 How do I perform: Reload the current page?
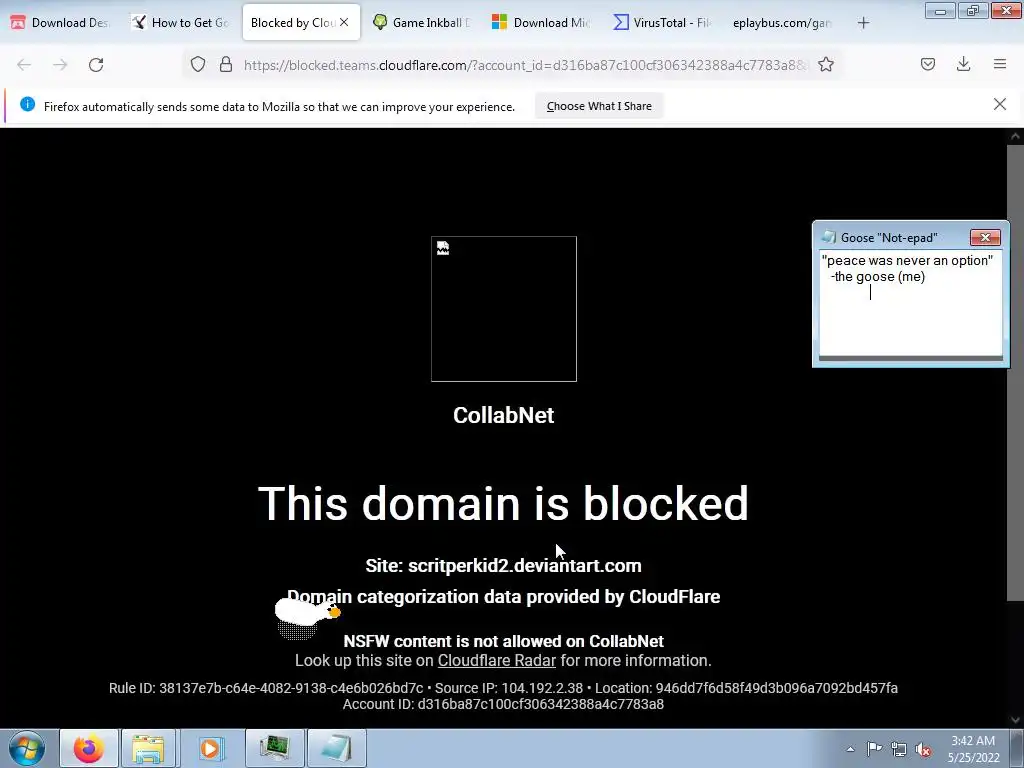pos(96,65)
